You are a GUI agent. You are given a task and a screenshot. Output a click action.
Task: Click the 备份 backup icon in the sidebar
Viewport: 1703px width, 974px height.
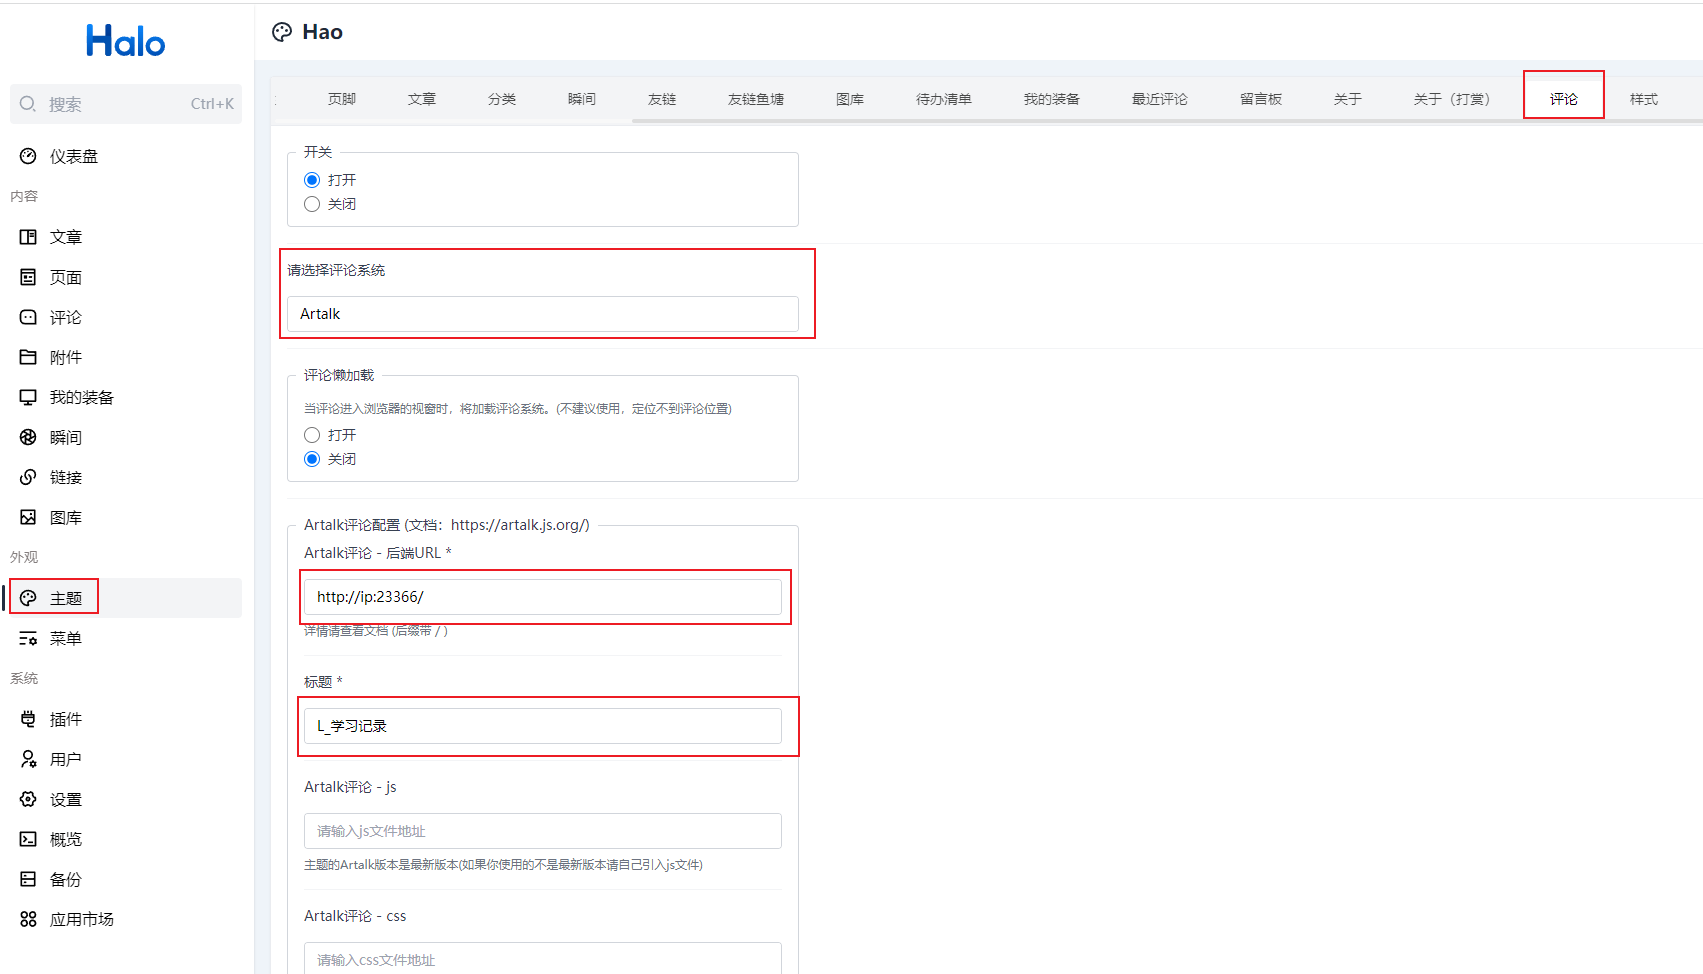coord(28,879)
